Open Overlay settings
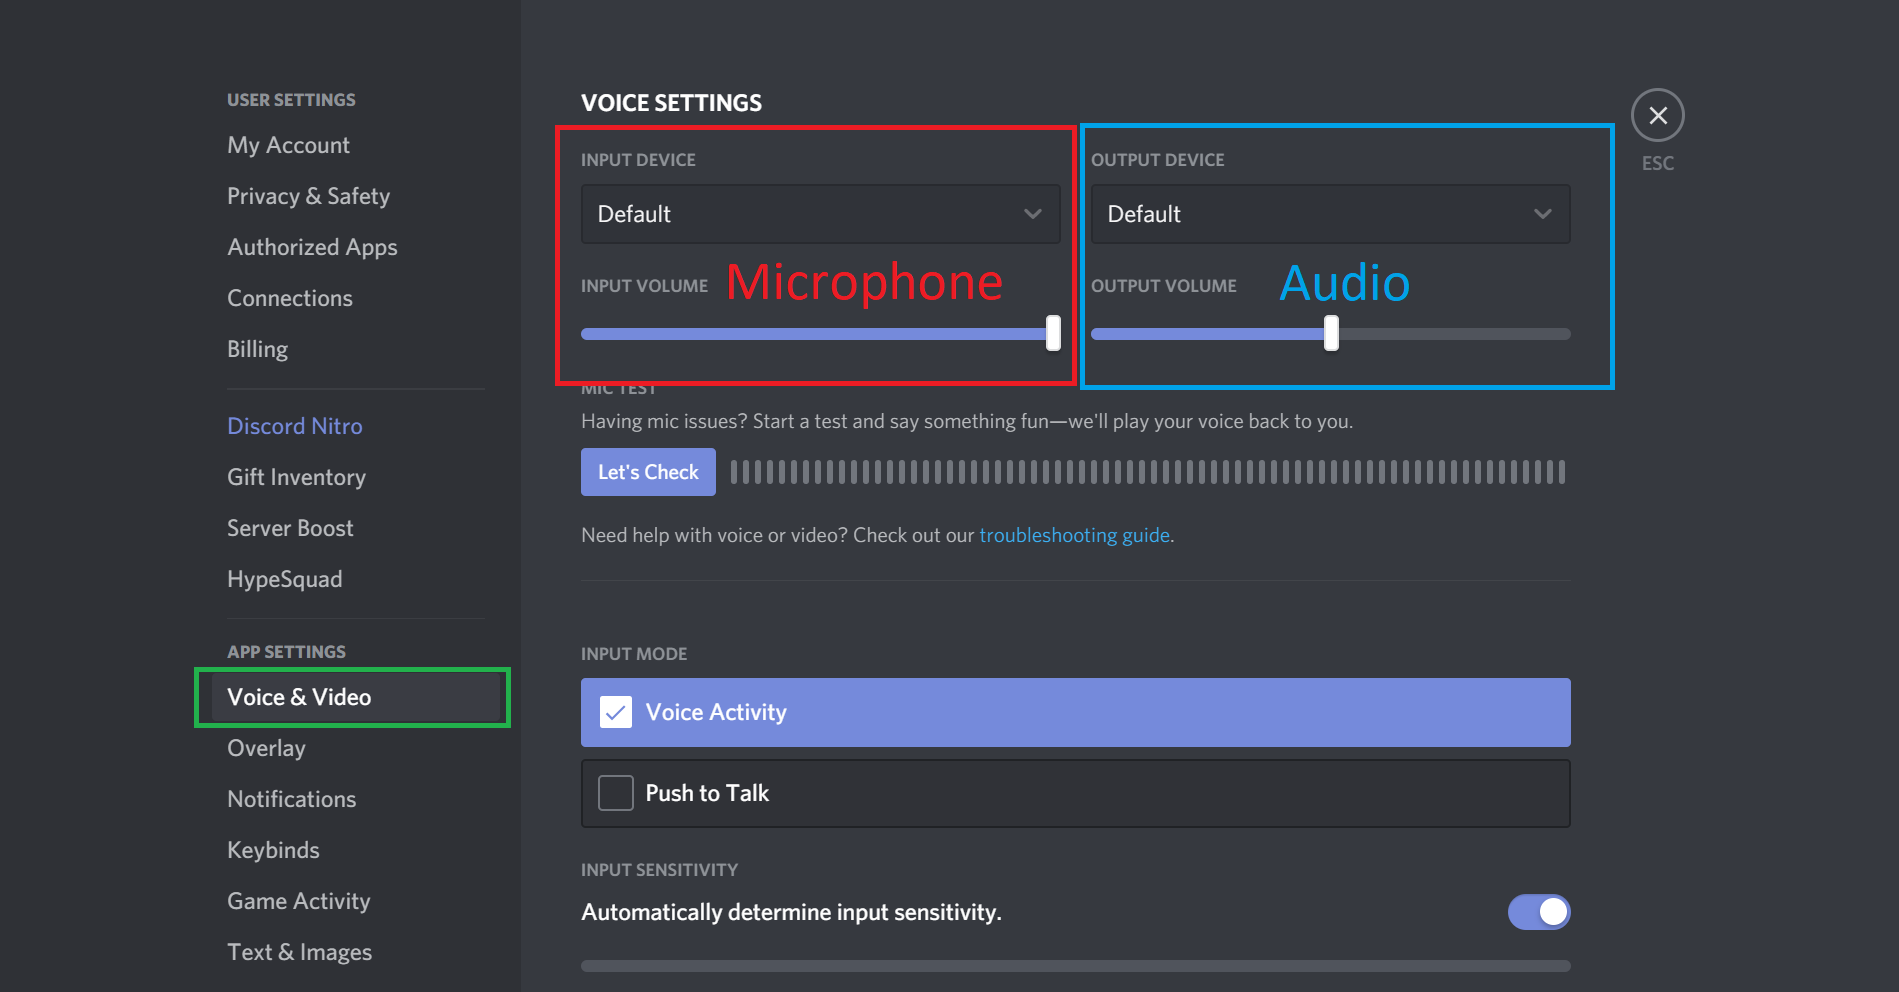Viewport: 1899px width, 992px height. [x=266, y=748]
